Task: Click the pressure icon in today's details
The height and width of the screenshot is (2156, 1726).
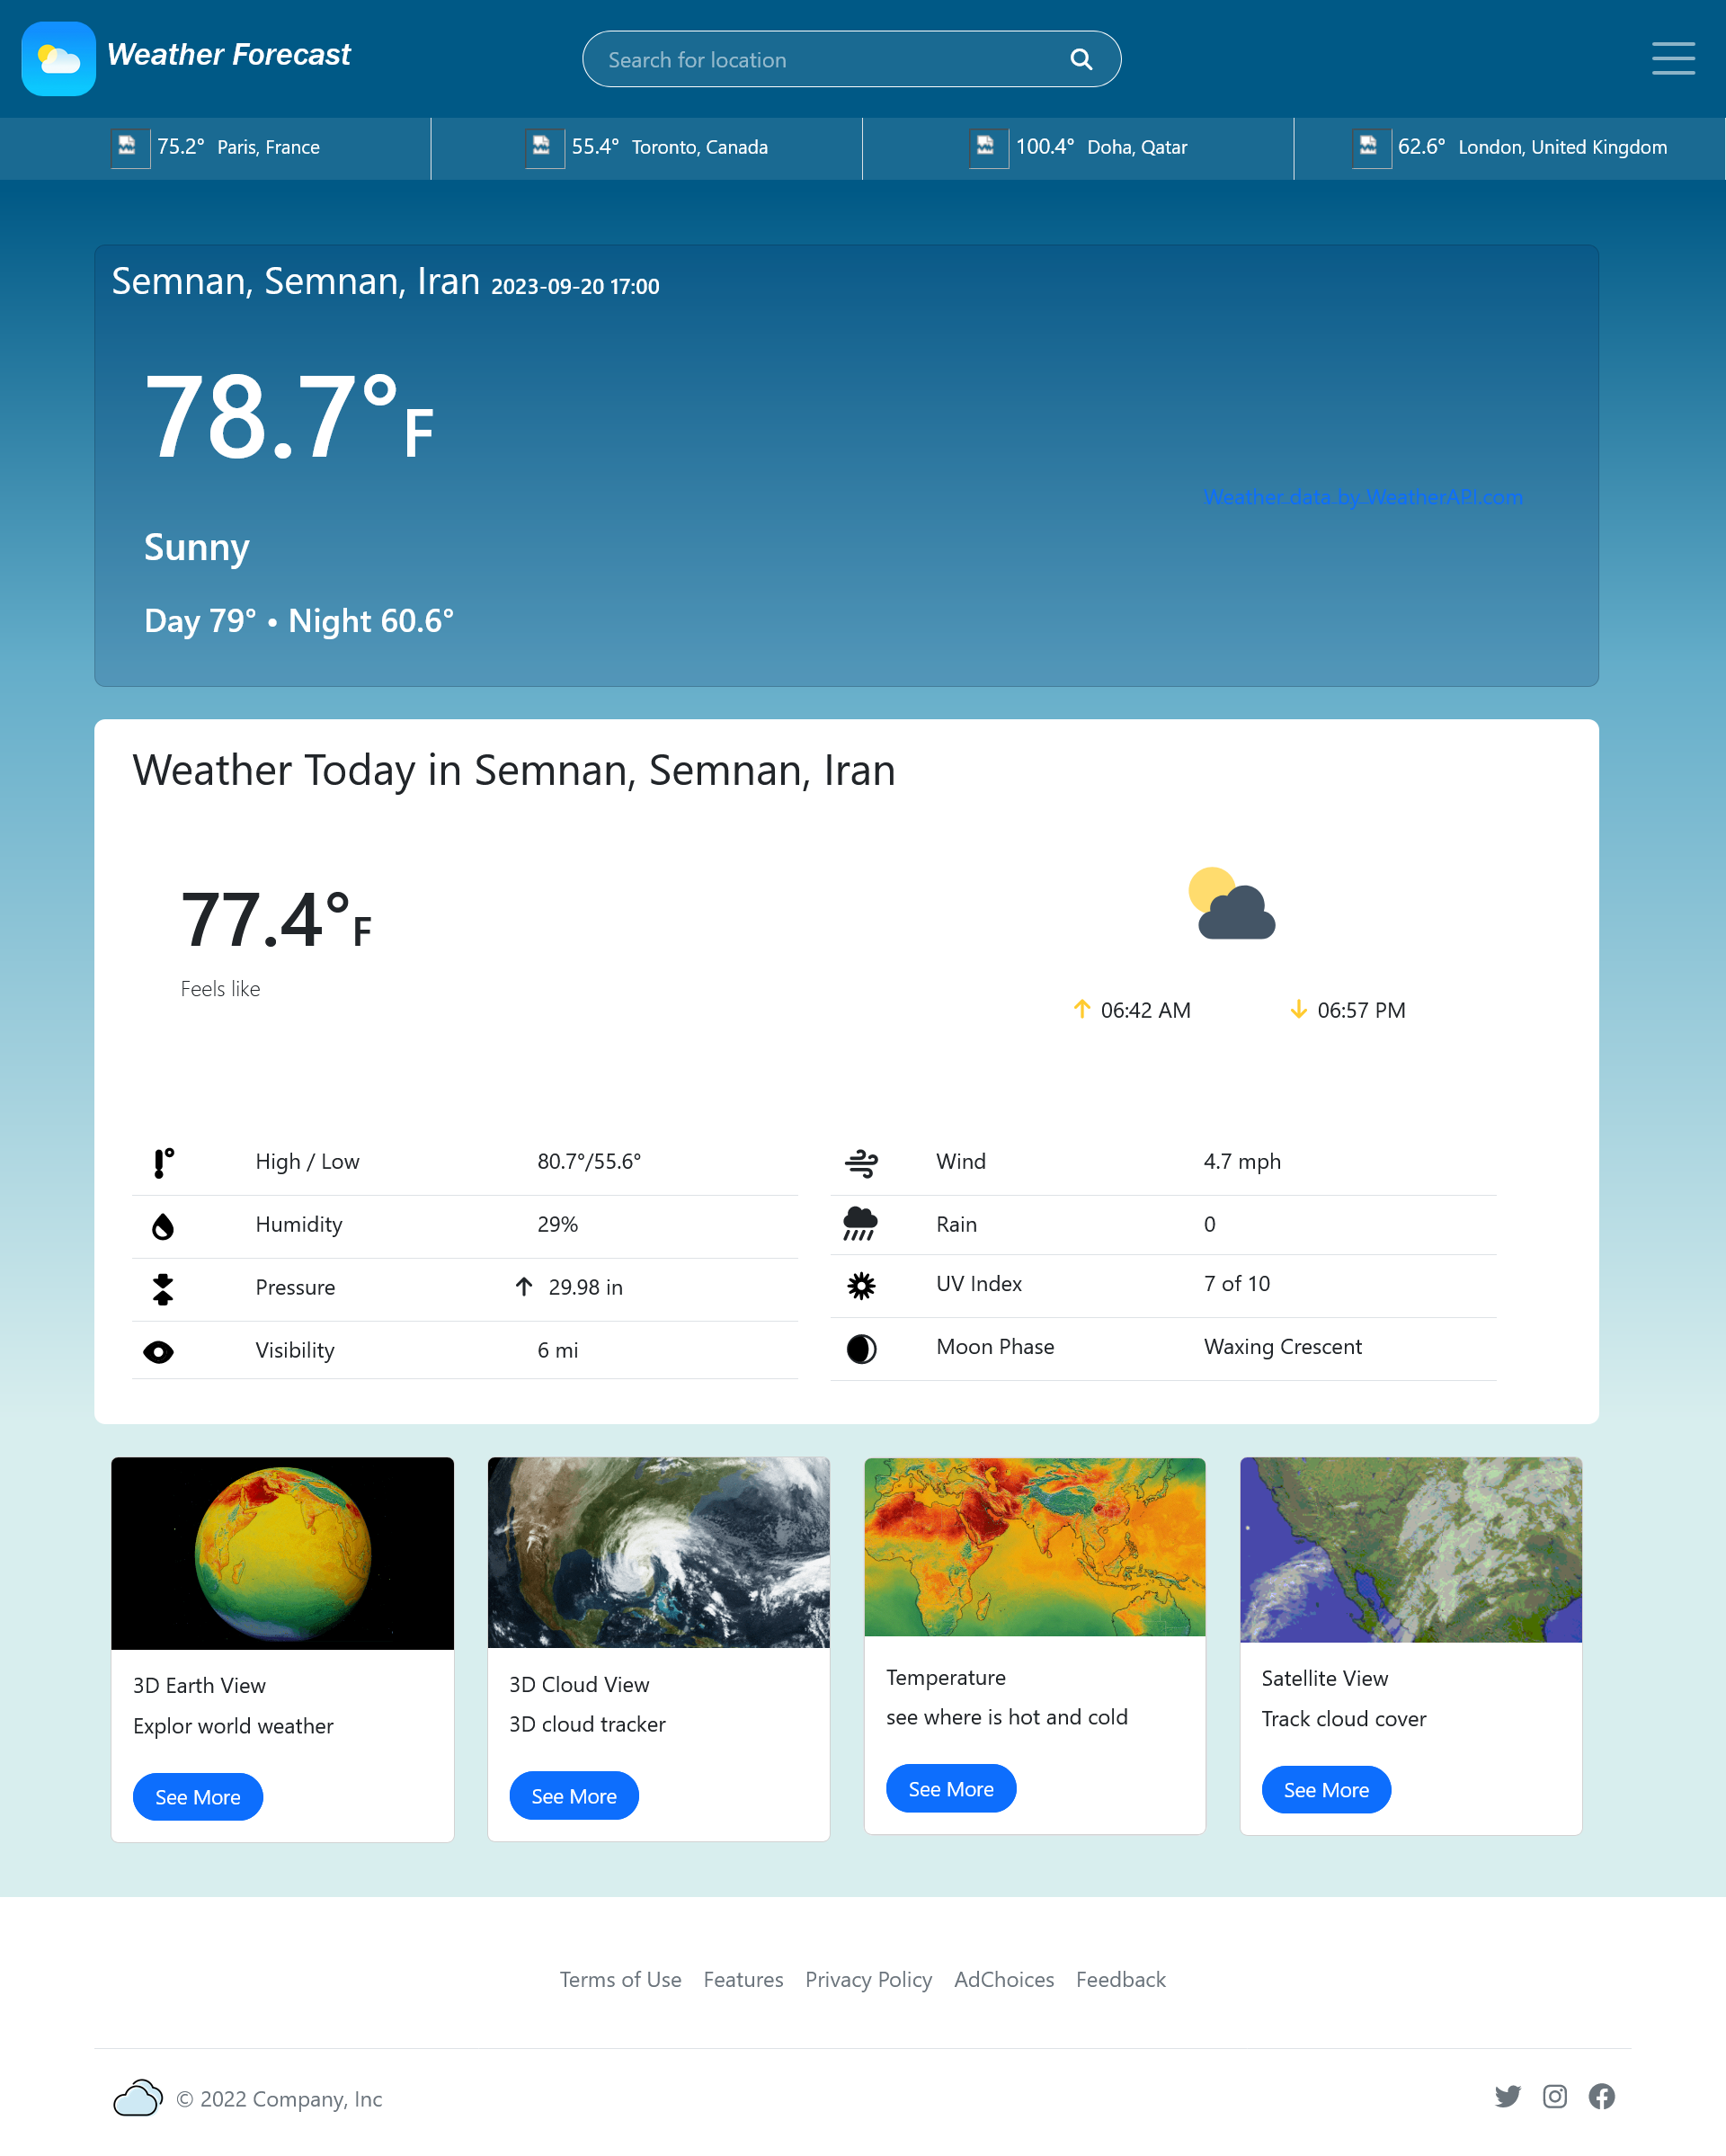Action: [162, 1288]
